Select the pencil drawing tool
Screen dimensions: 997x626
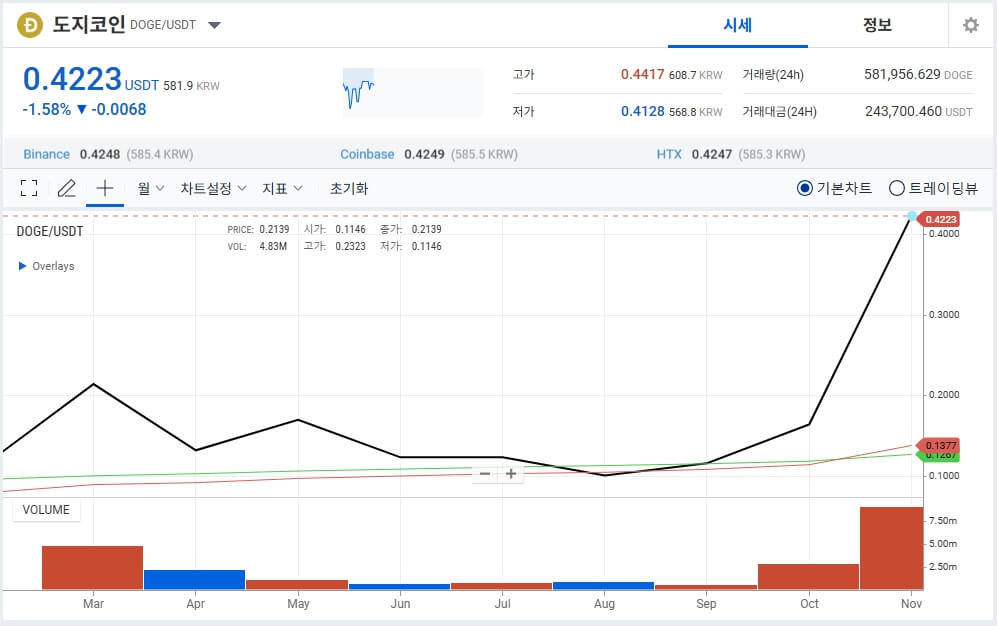click(x=67, y=188)
